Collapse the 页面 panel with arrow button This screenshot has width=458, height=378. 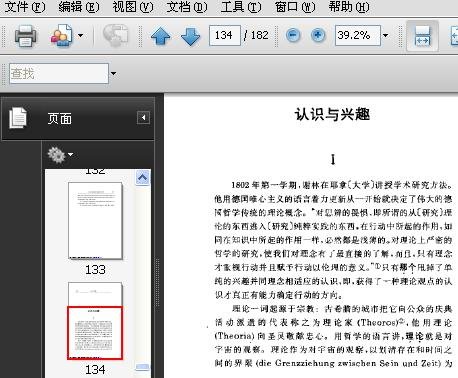coord(143,118)
